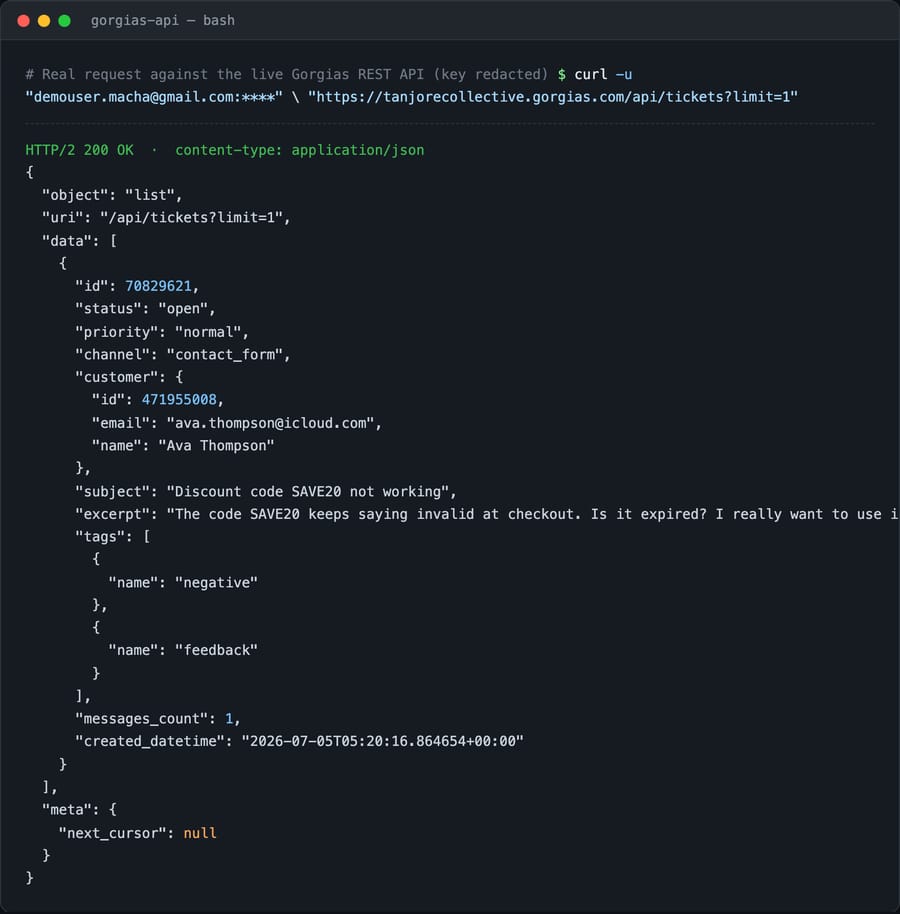Click the "curl" command text
This screenshot has height=914, width=900.
pos(590,75)
